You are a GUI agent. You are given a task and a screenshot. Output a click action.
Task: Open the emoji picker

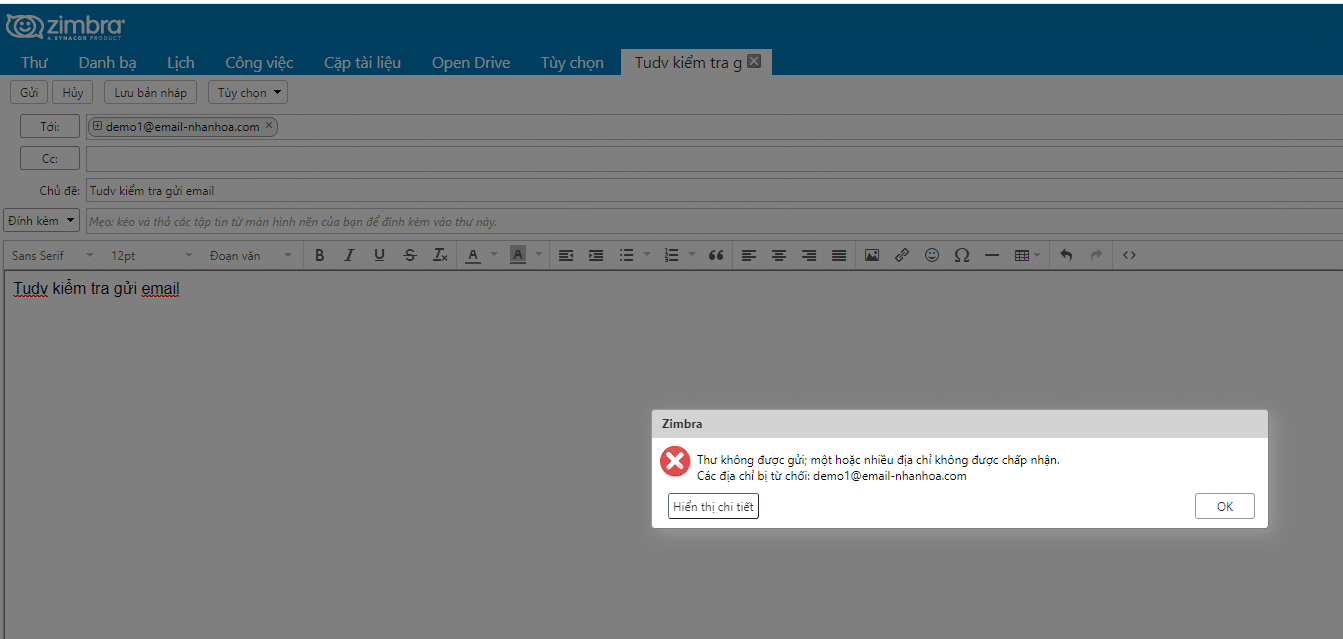931,255
